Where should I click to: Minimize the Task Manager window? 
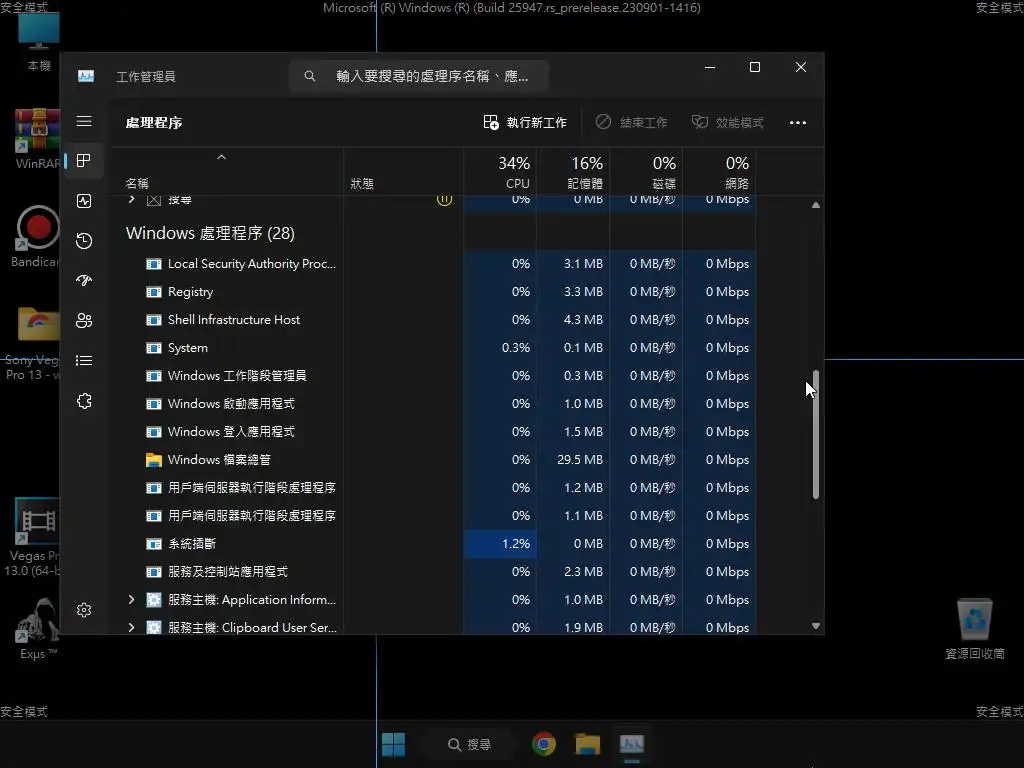[x=710, y=67]
